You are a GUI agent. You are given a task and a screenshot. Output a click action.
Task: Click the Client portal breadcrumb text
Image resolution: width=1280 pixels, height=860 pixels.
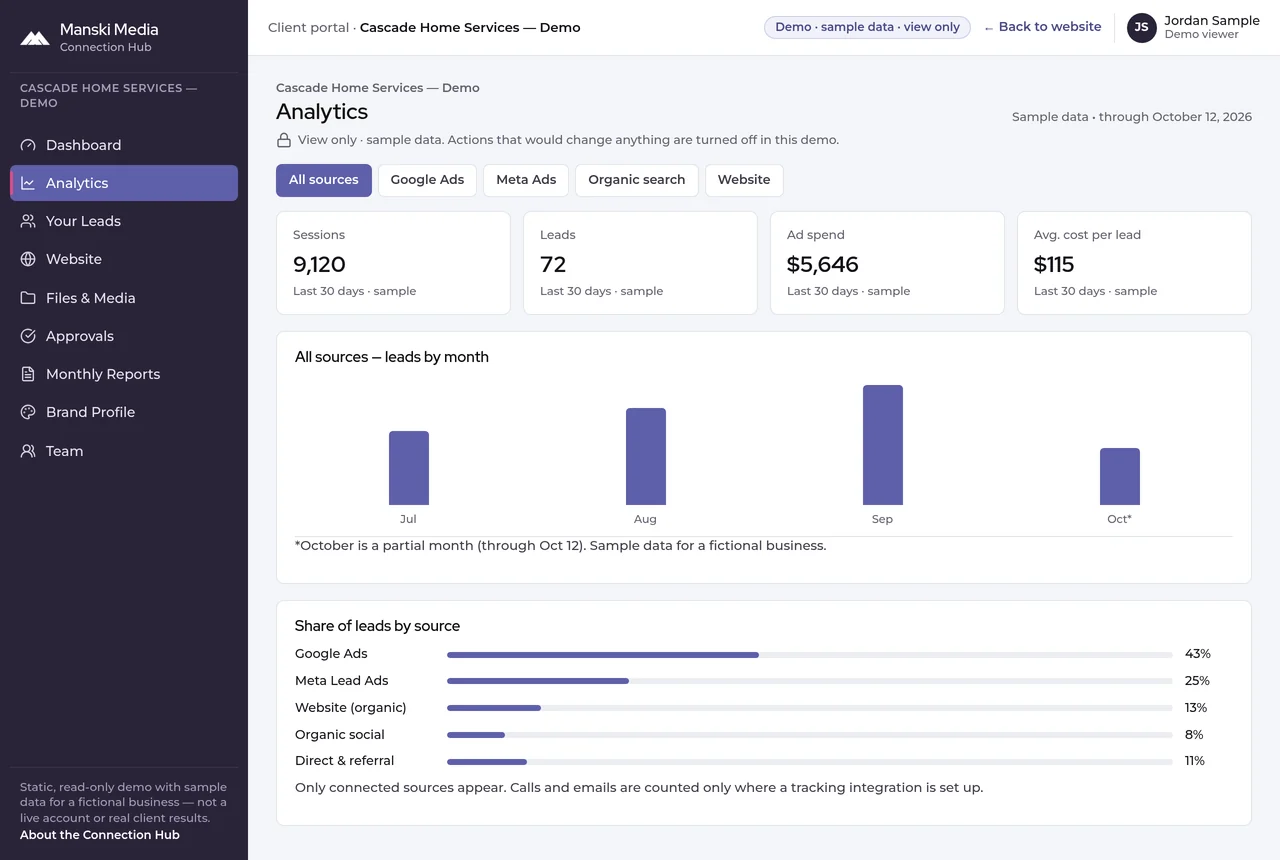tap(309, 27)
